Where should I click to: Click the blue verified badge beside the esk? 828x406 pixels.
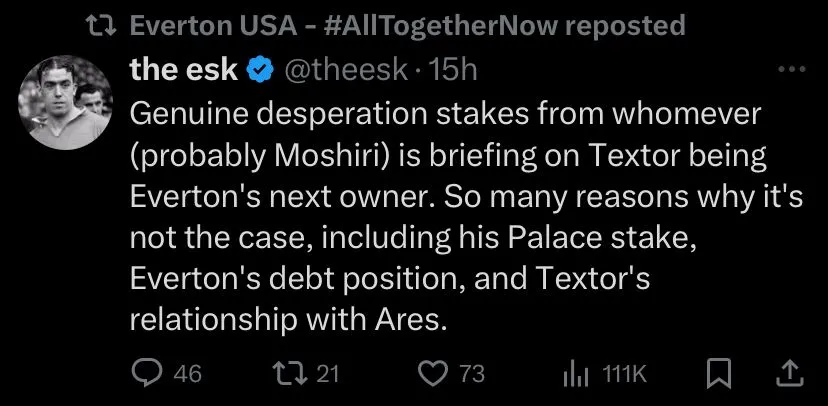257,70
